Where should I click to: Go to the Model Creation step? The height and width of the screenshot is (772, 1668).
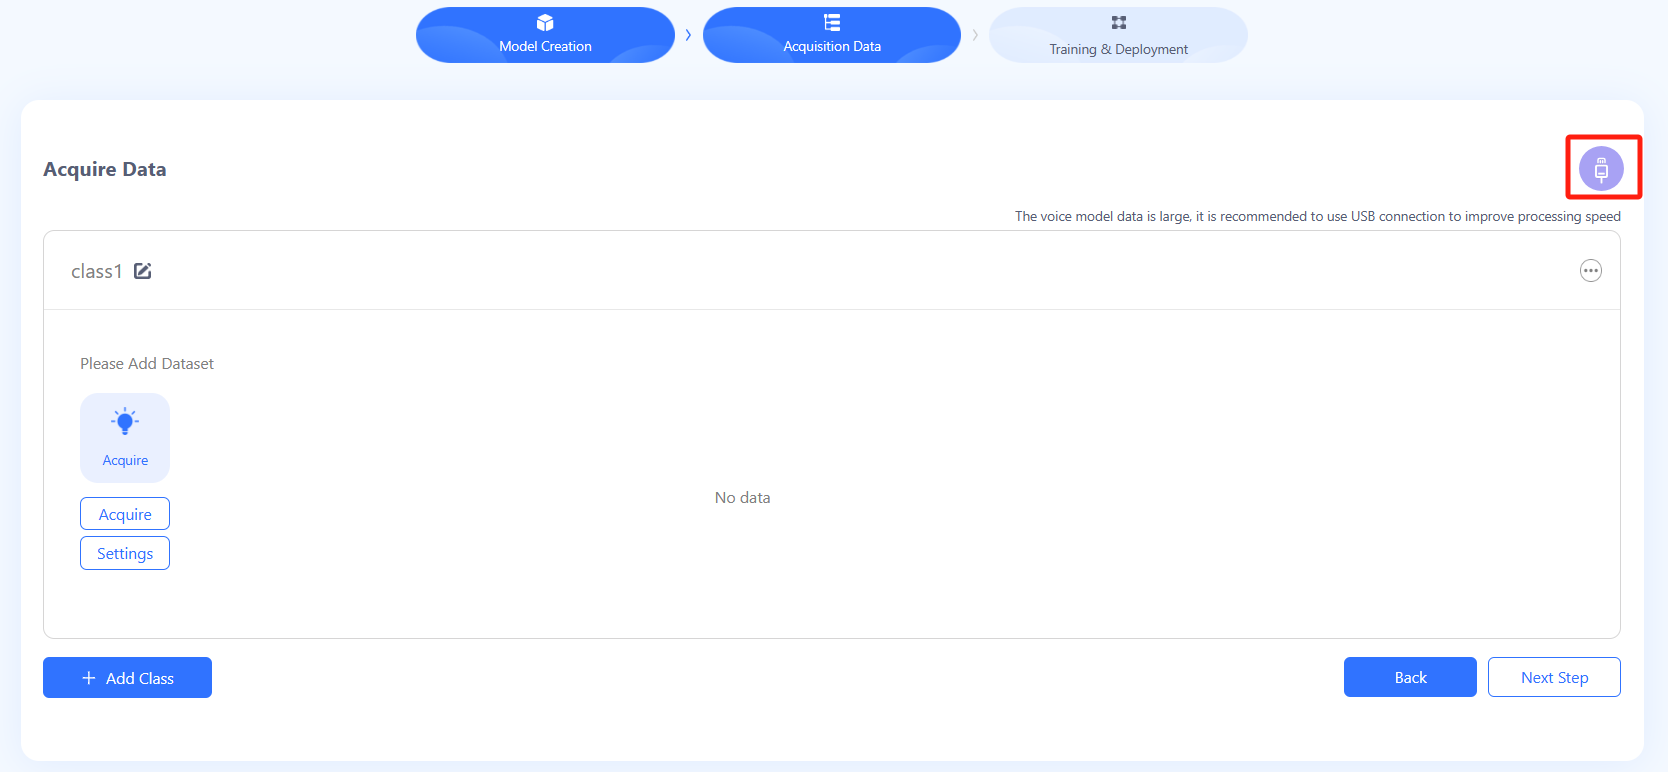pos(545,46)
